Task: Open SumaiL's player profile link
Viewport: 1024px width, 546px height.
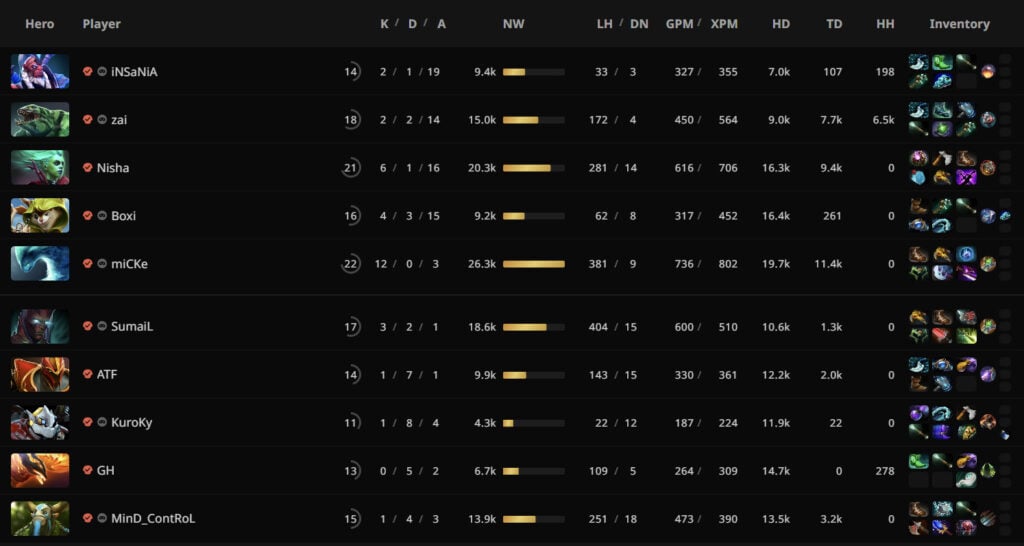Action: tap(132, 326)
